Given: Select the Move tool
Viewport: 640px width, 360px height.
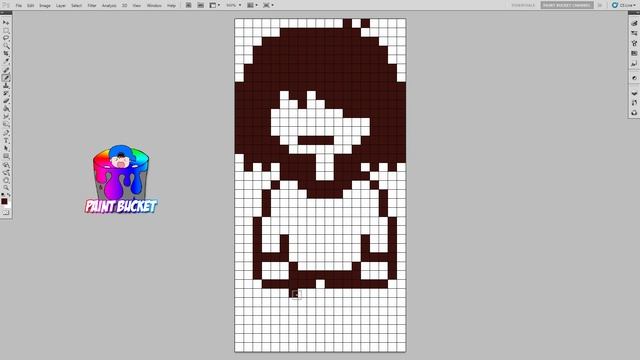Looking at the screenshot, I should tap(6, 22).
